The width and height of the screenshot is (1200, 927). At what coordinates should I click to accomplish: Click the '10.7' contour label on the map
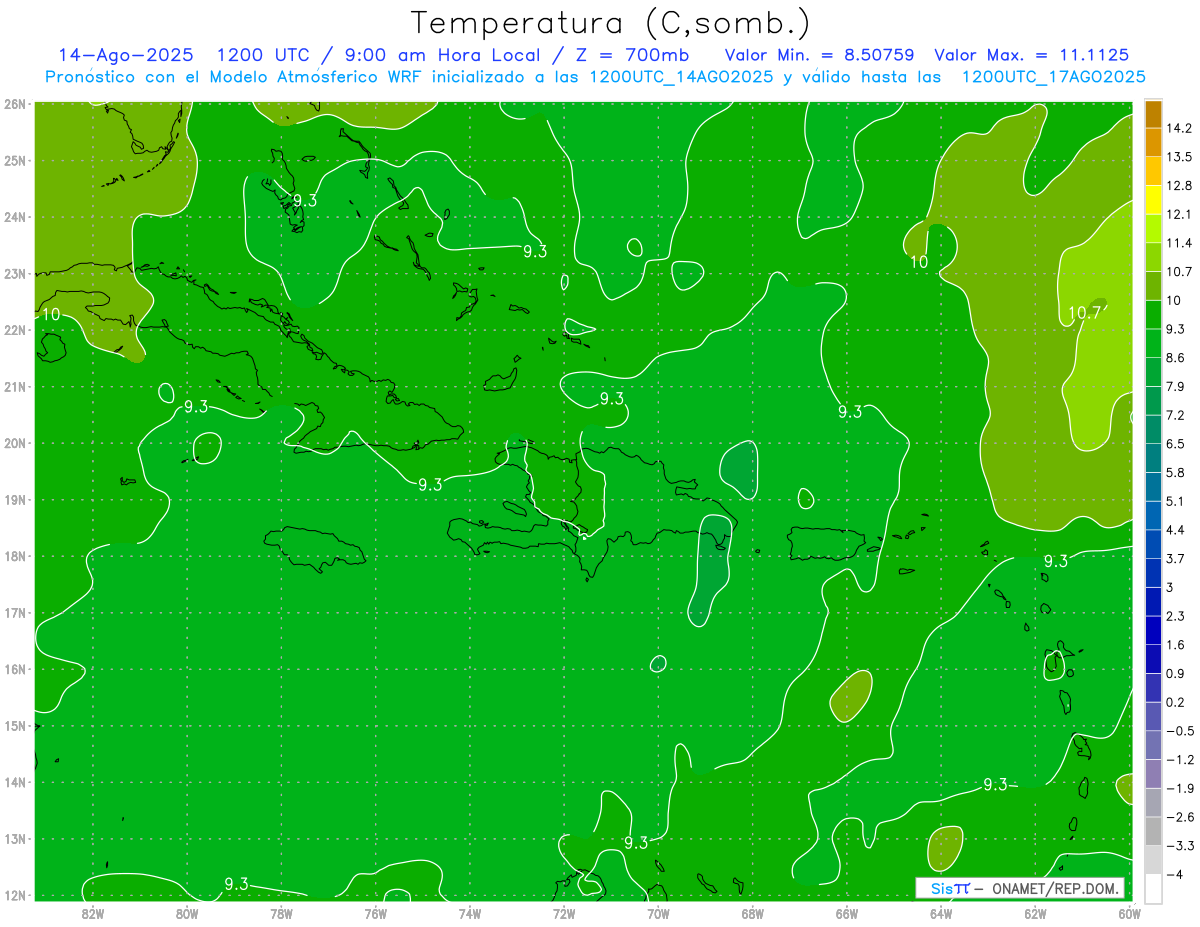click(x=1084, y=313)
